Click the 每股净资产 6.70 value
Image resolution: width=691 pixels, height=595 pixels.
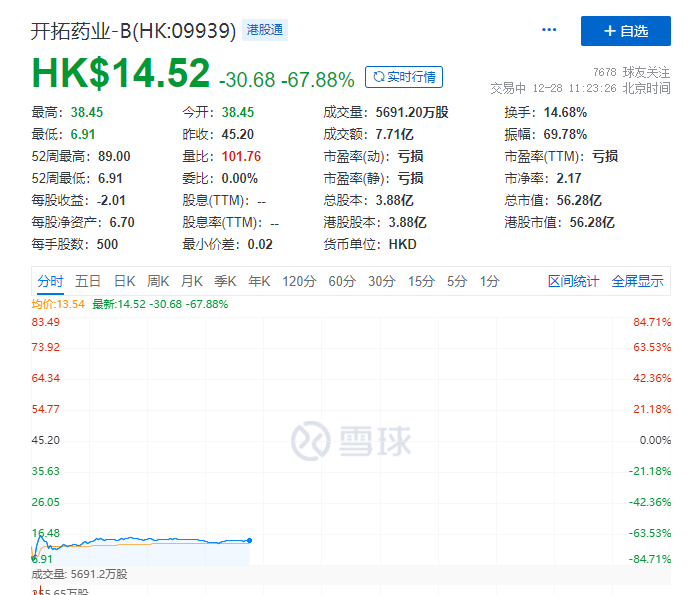[122, 223]
